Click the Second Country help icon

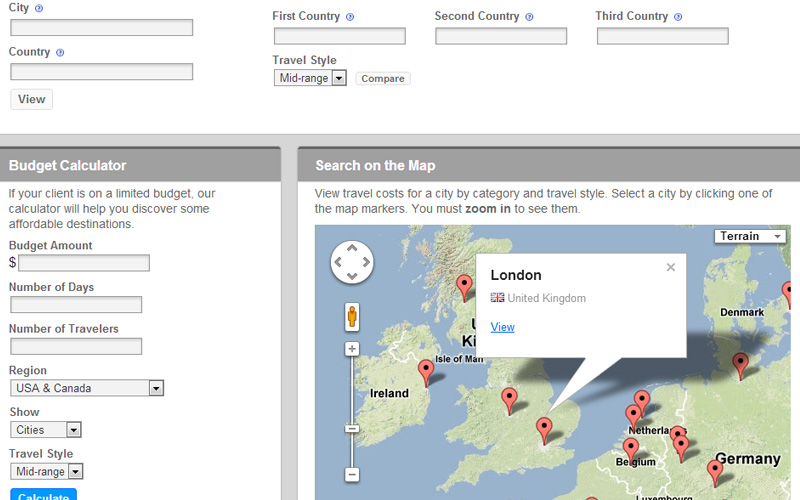tap(529, 17)
